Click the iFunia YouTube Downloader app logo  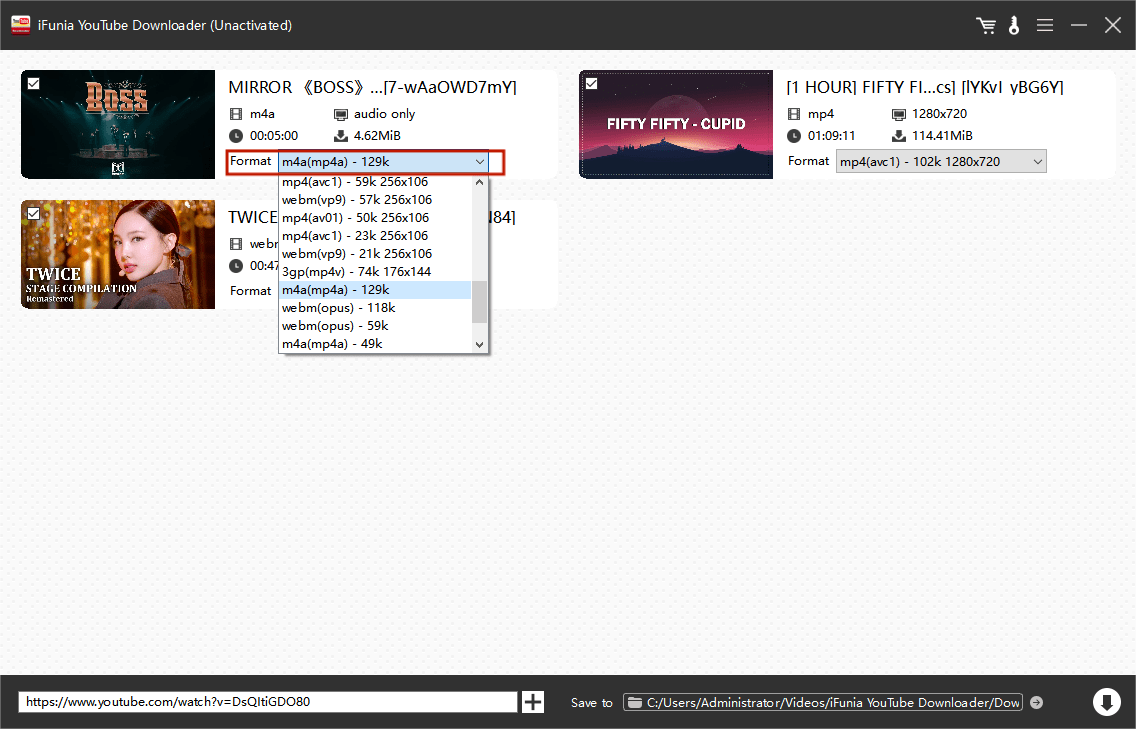tap(19, 25)
